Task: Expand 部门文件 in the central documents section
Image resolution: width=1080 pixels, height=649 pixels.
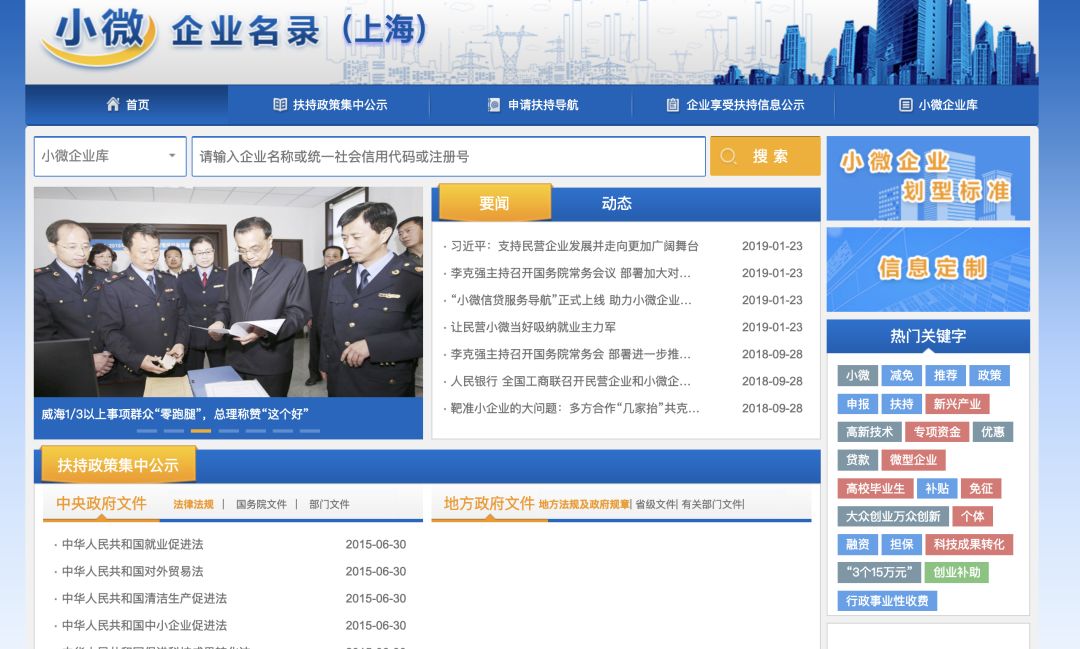Action: click(331, 503)
